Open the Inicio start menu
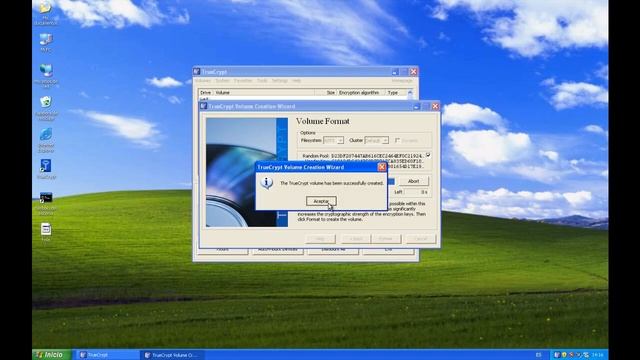This screenshot has width=640, height=360. point(52,355)
